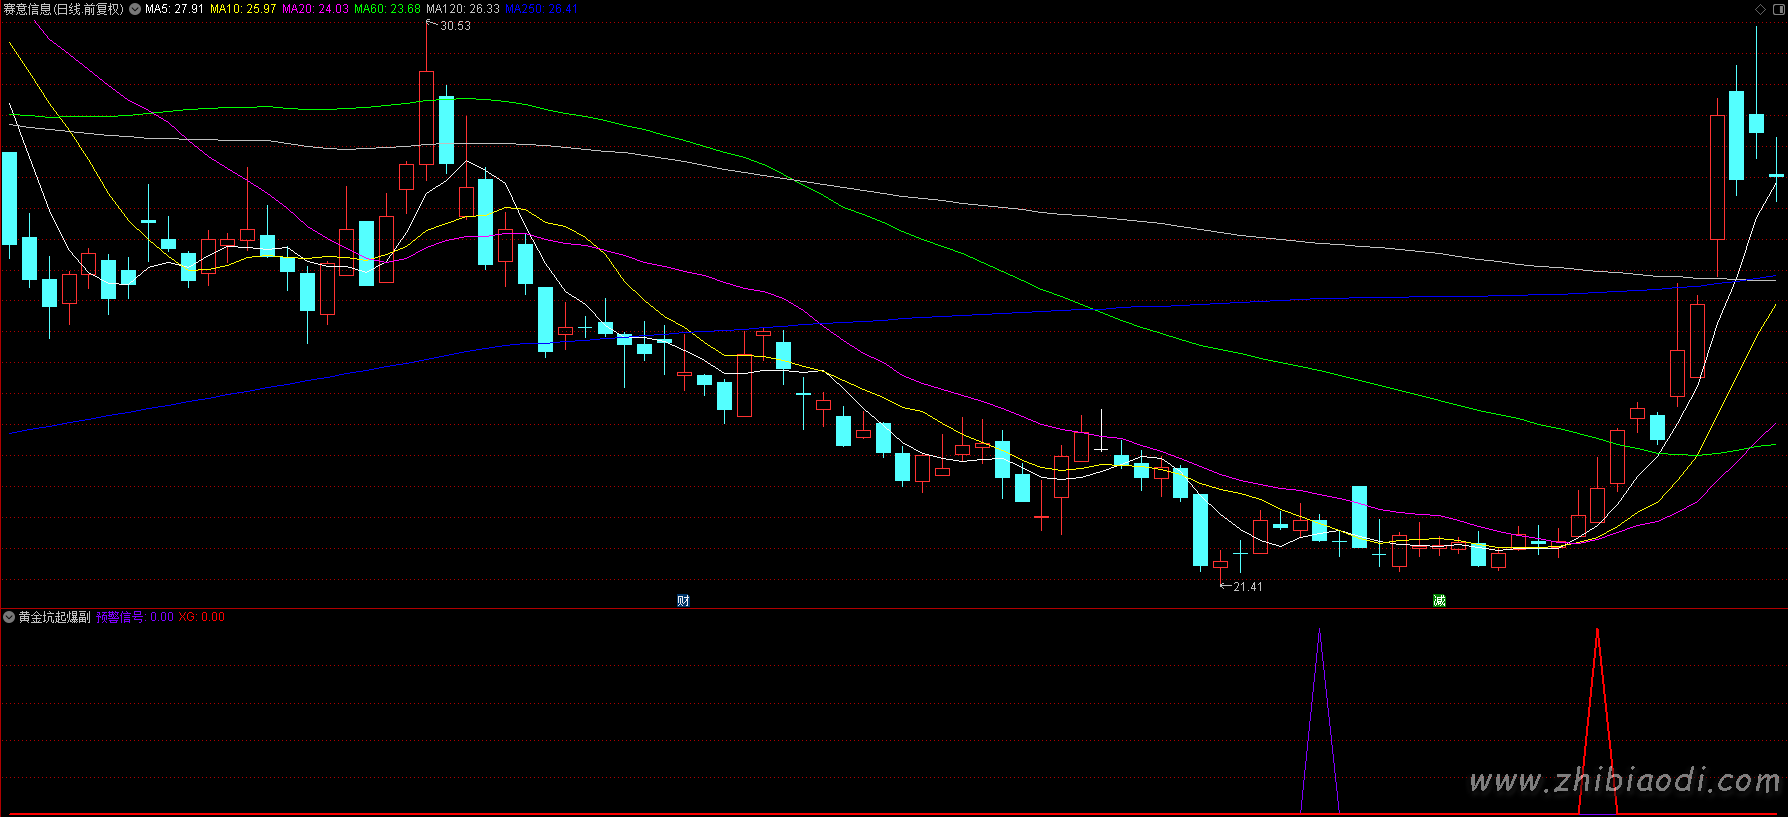This screenshot has width=1788, height=817.
Task: Select the MA120 value label
Action: (x=462, y=9)
